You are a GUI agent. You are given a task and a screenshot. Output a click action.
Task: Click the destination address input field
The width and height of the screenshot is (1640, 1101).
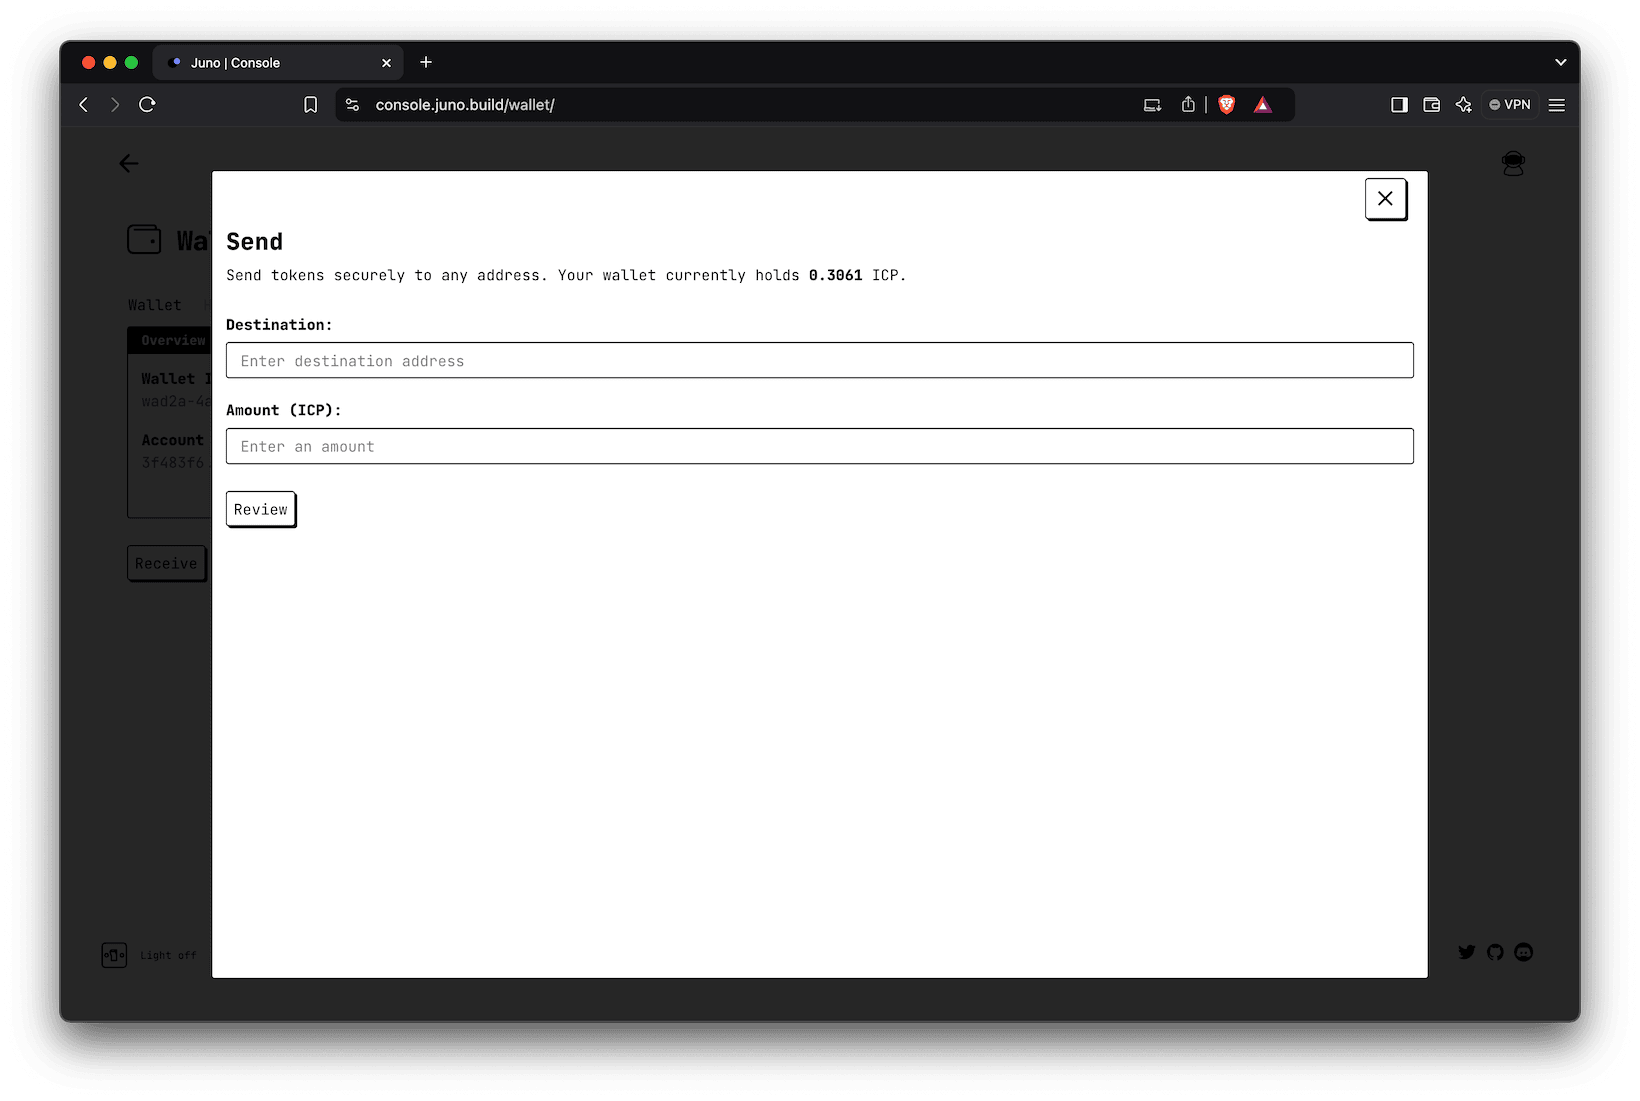(820, 360)
